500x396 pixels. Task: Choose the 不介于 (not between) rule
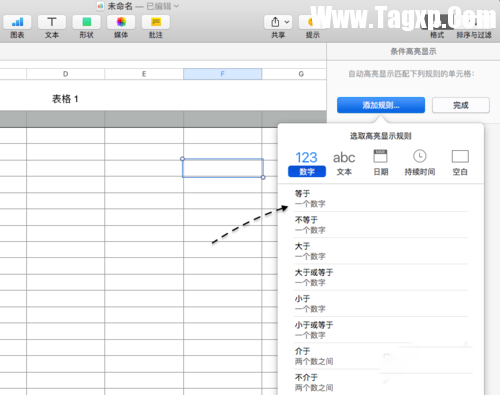(x=381, y=383)
